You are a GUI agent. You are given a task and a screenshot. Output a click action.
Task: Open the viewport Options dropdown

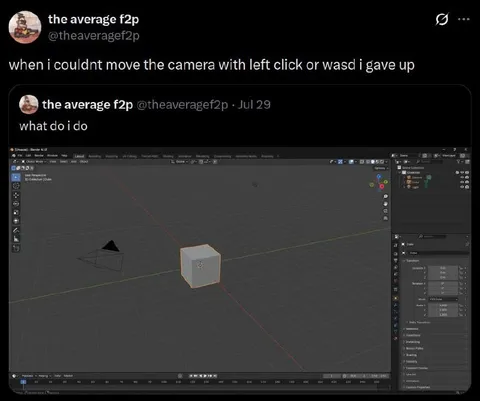[x=380, y=168]
